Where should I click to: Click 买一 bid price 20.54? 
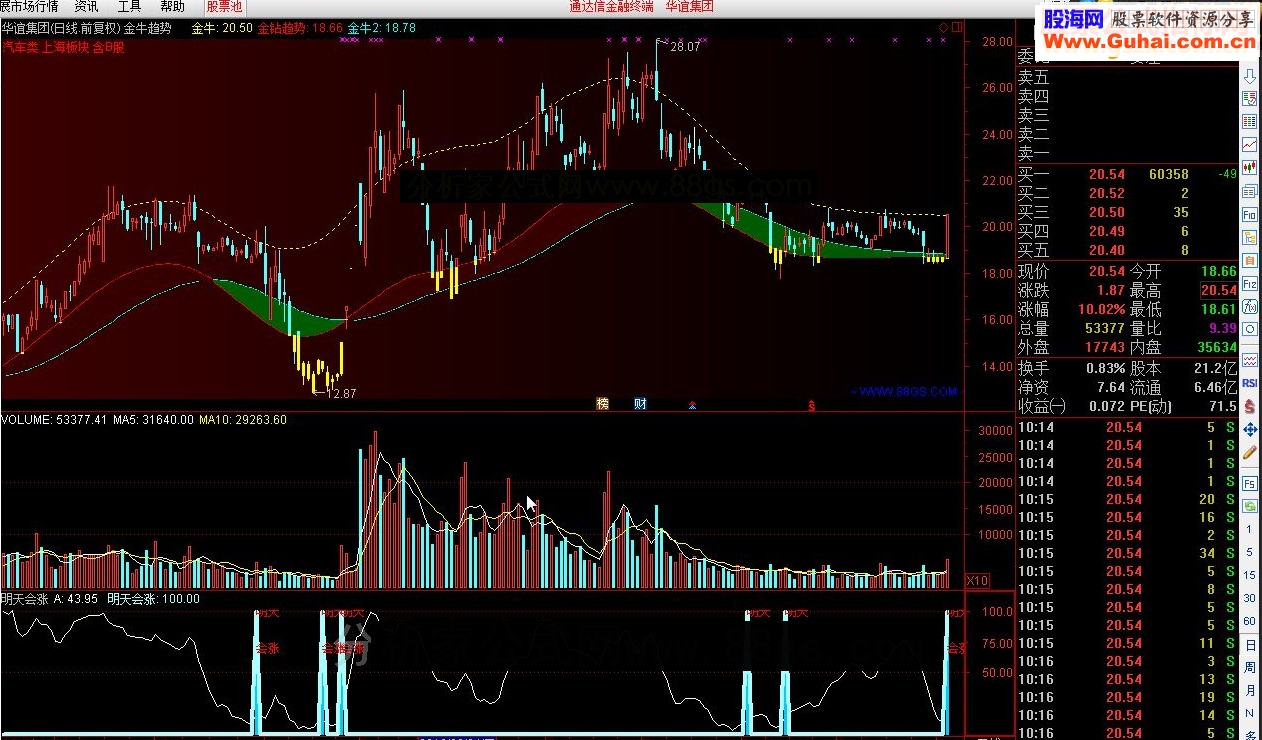(1107, 175)
